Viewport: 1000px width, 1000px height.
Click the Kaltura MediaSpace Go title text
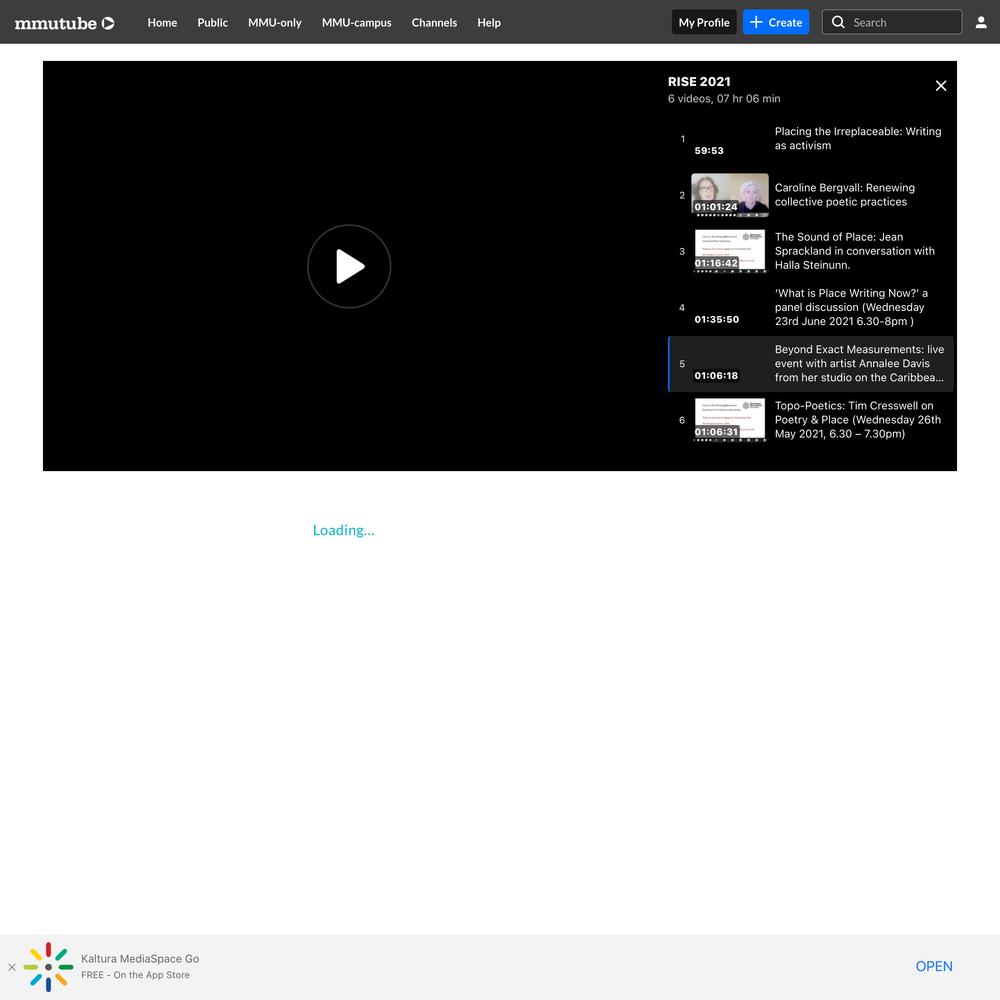(x=140, y=959)
